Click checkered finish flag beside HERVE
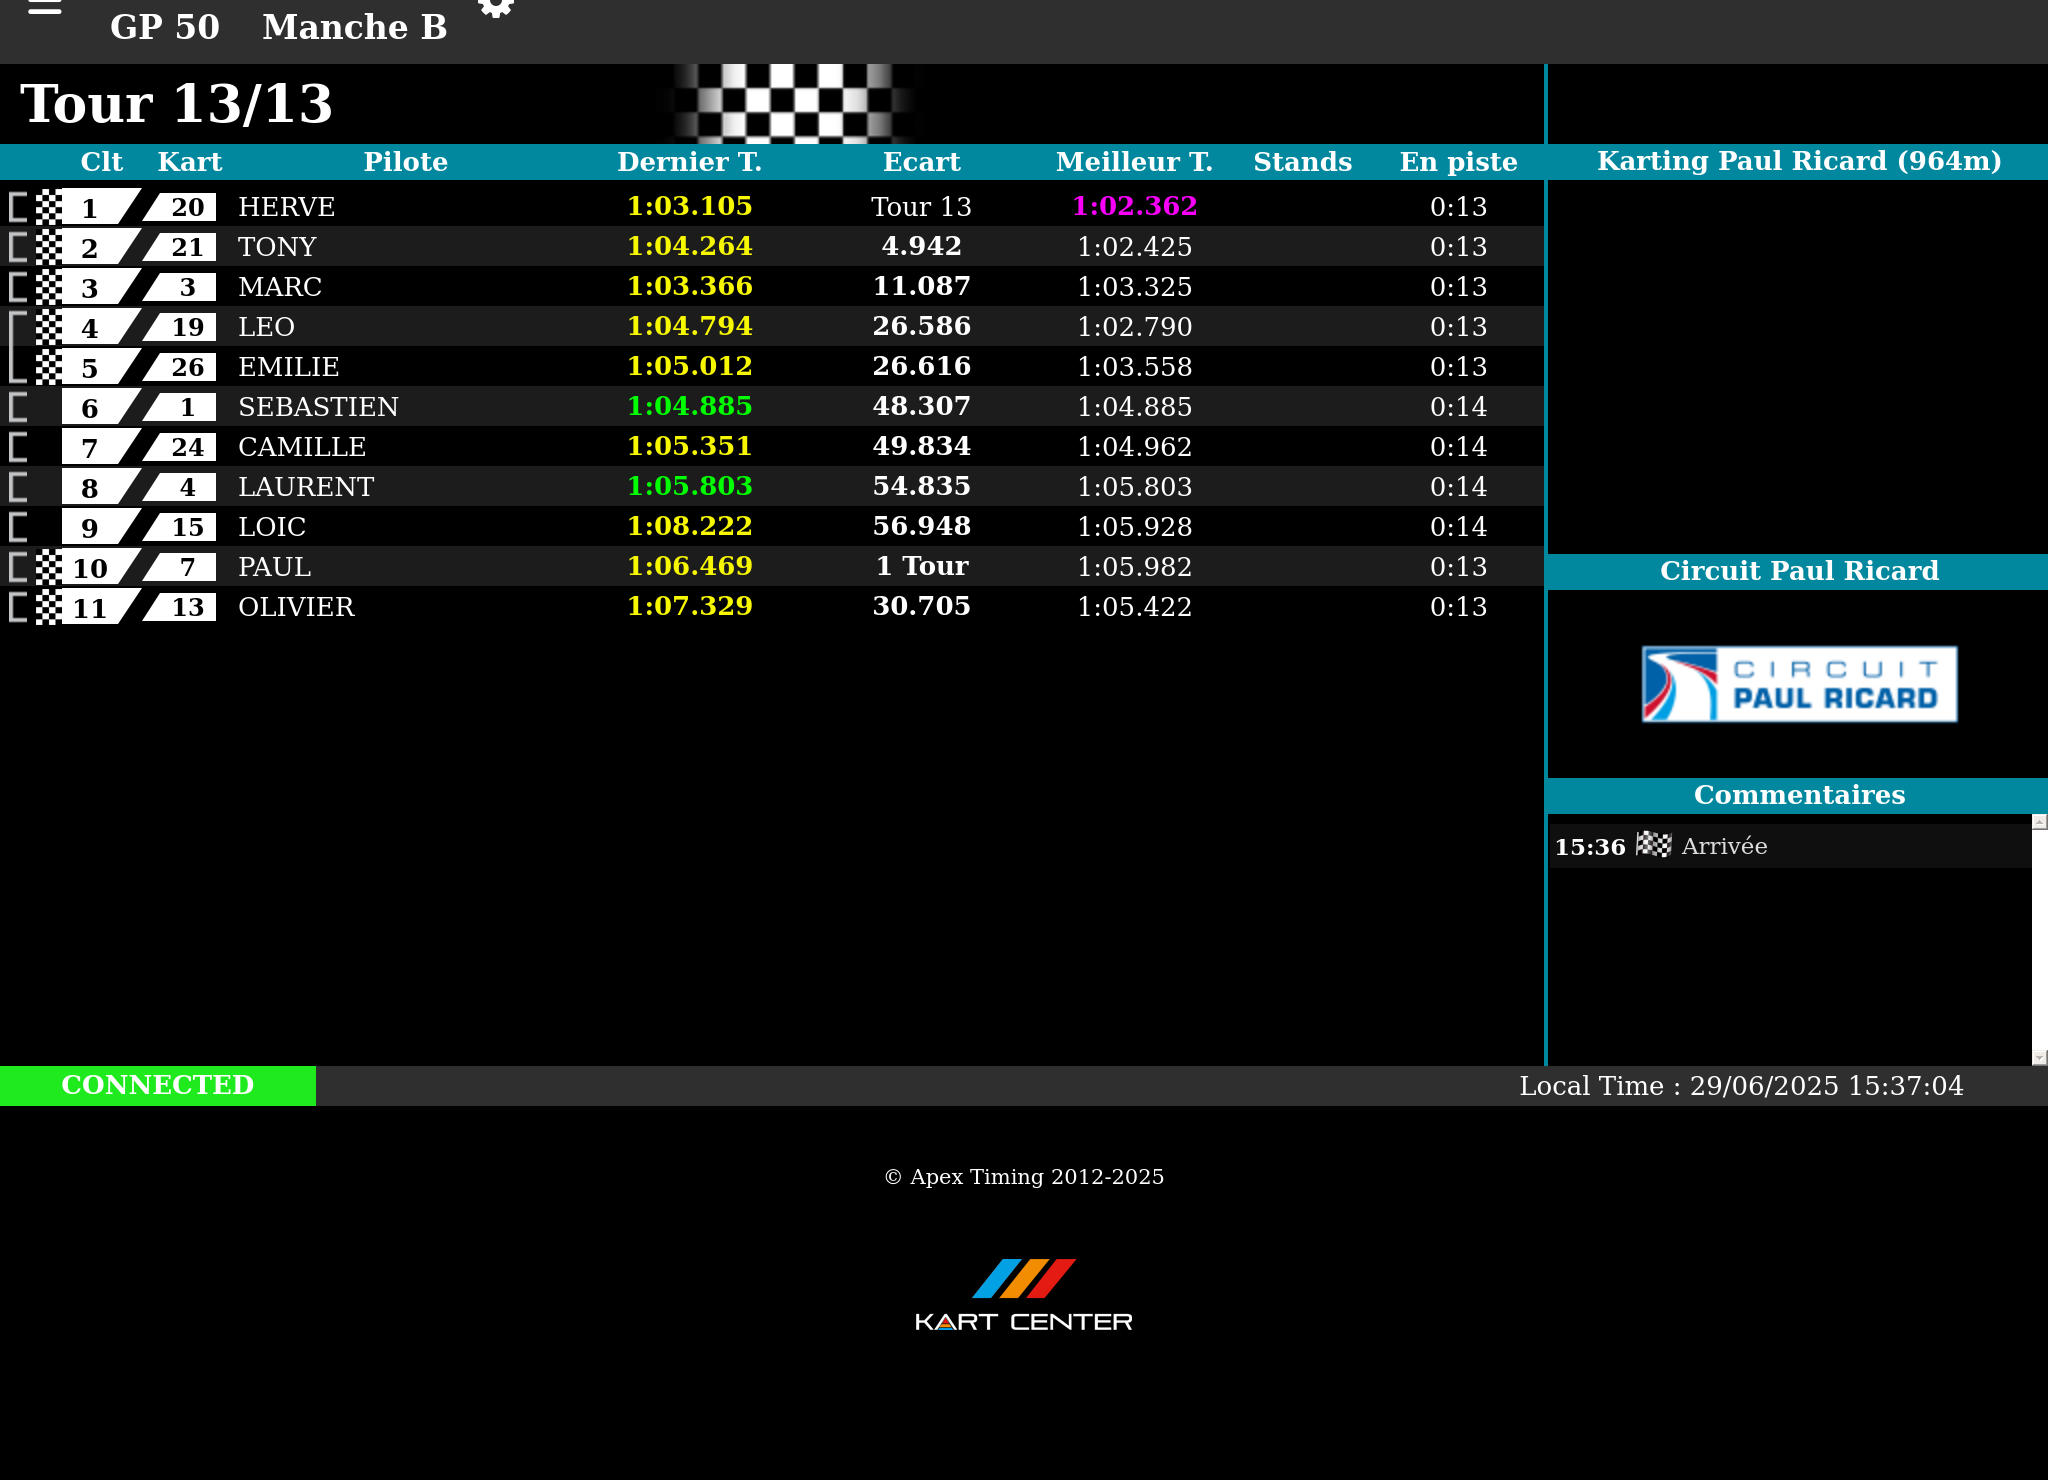The image size is (2048, 1480). 48,207
